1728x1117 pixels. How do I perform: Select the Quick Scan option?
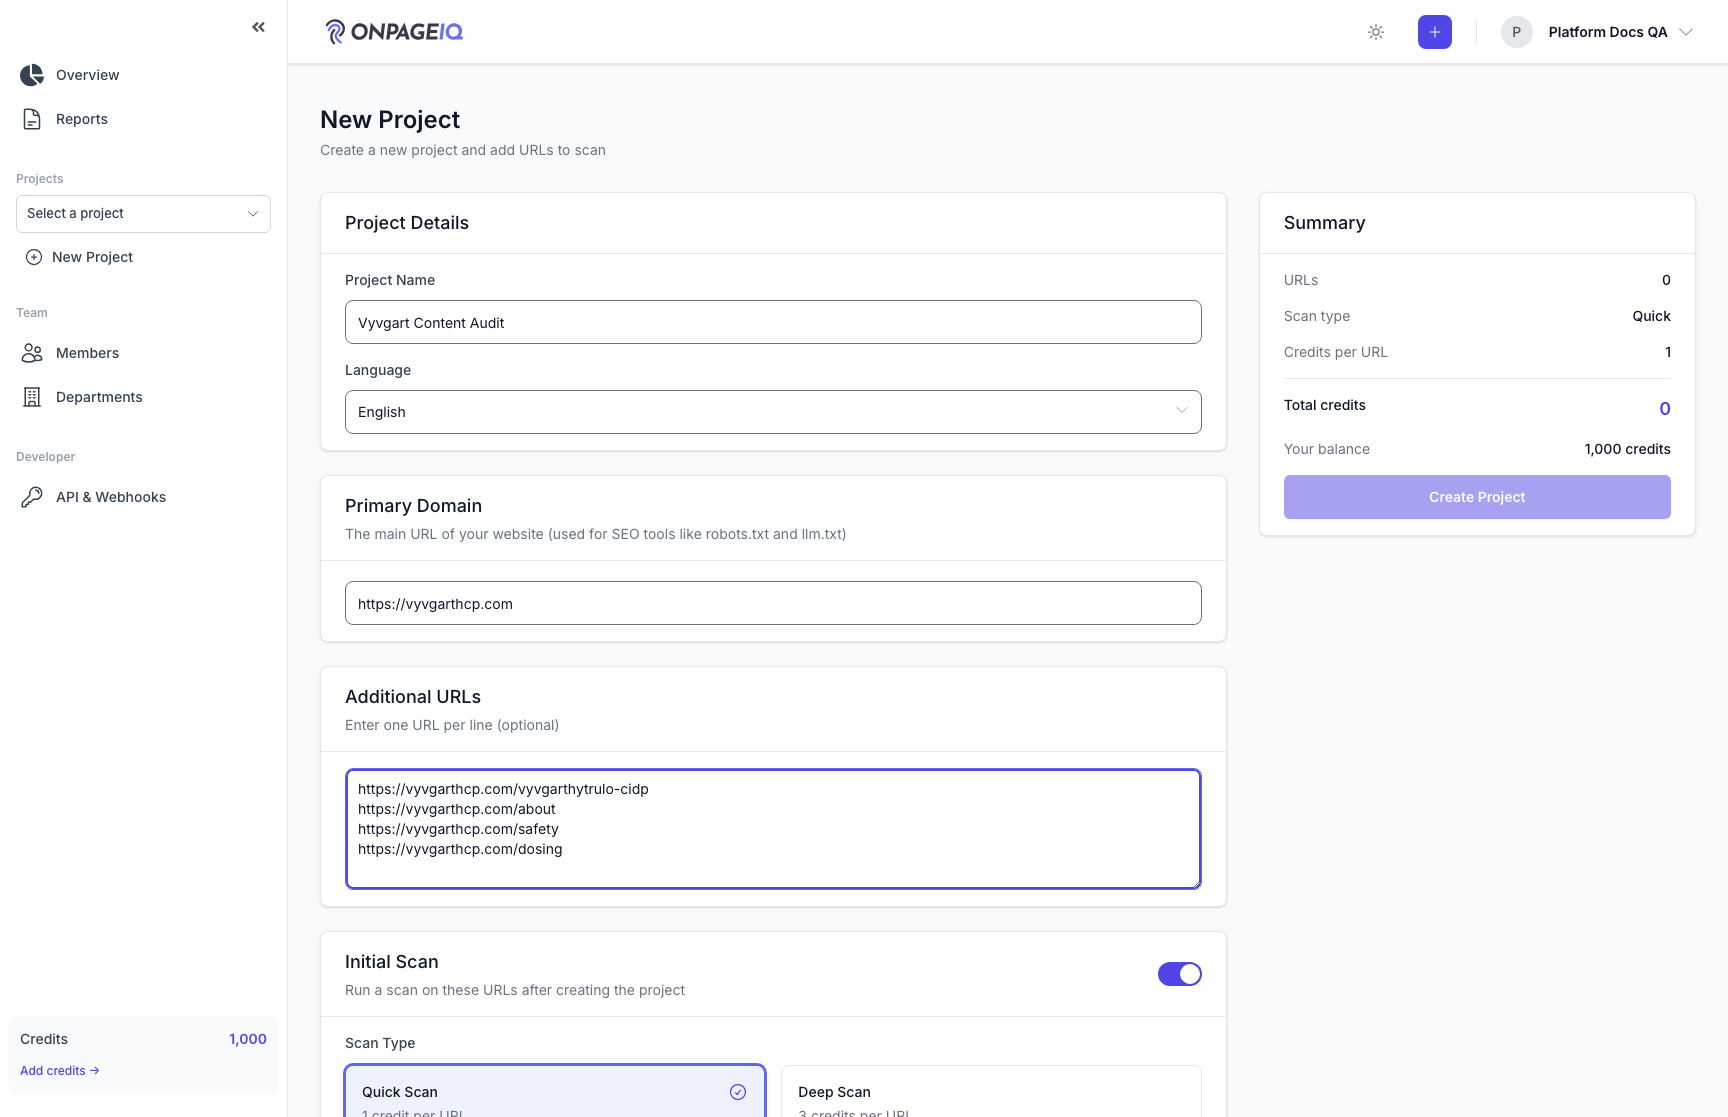(555, 1091)
